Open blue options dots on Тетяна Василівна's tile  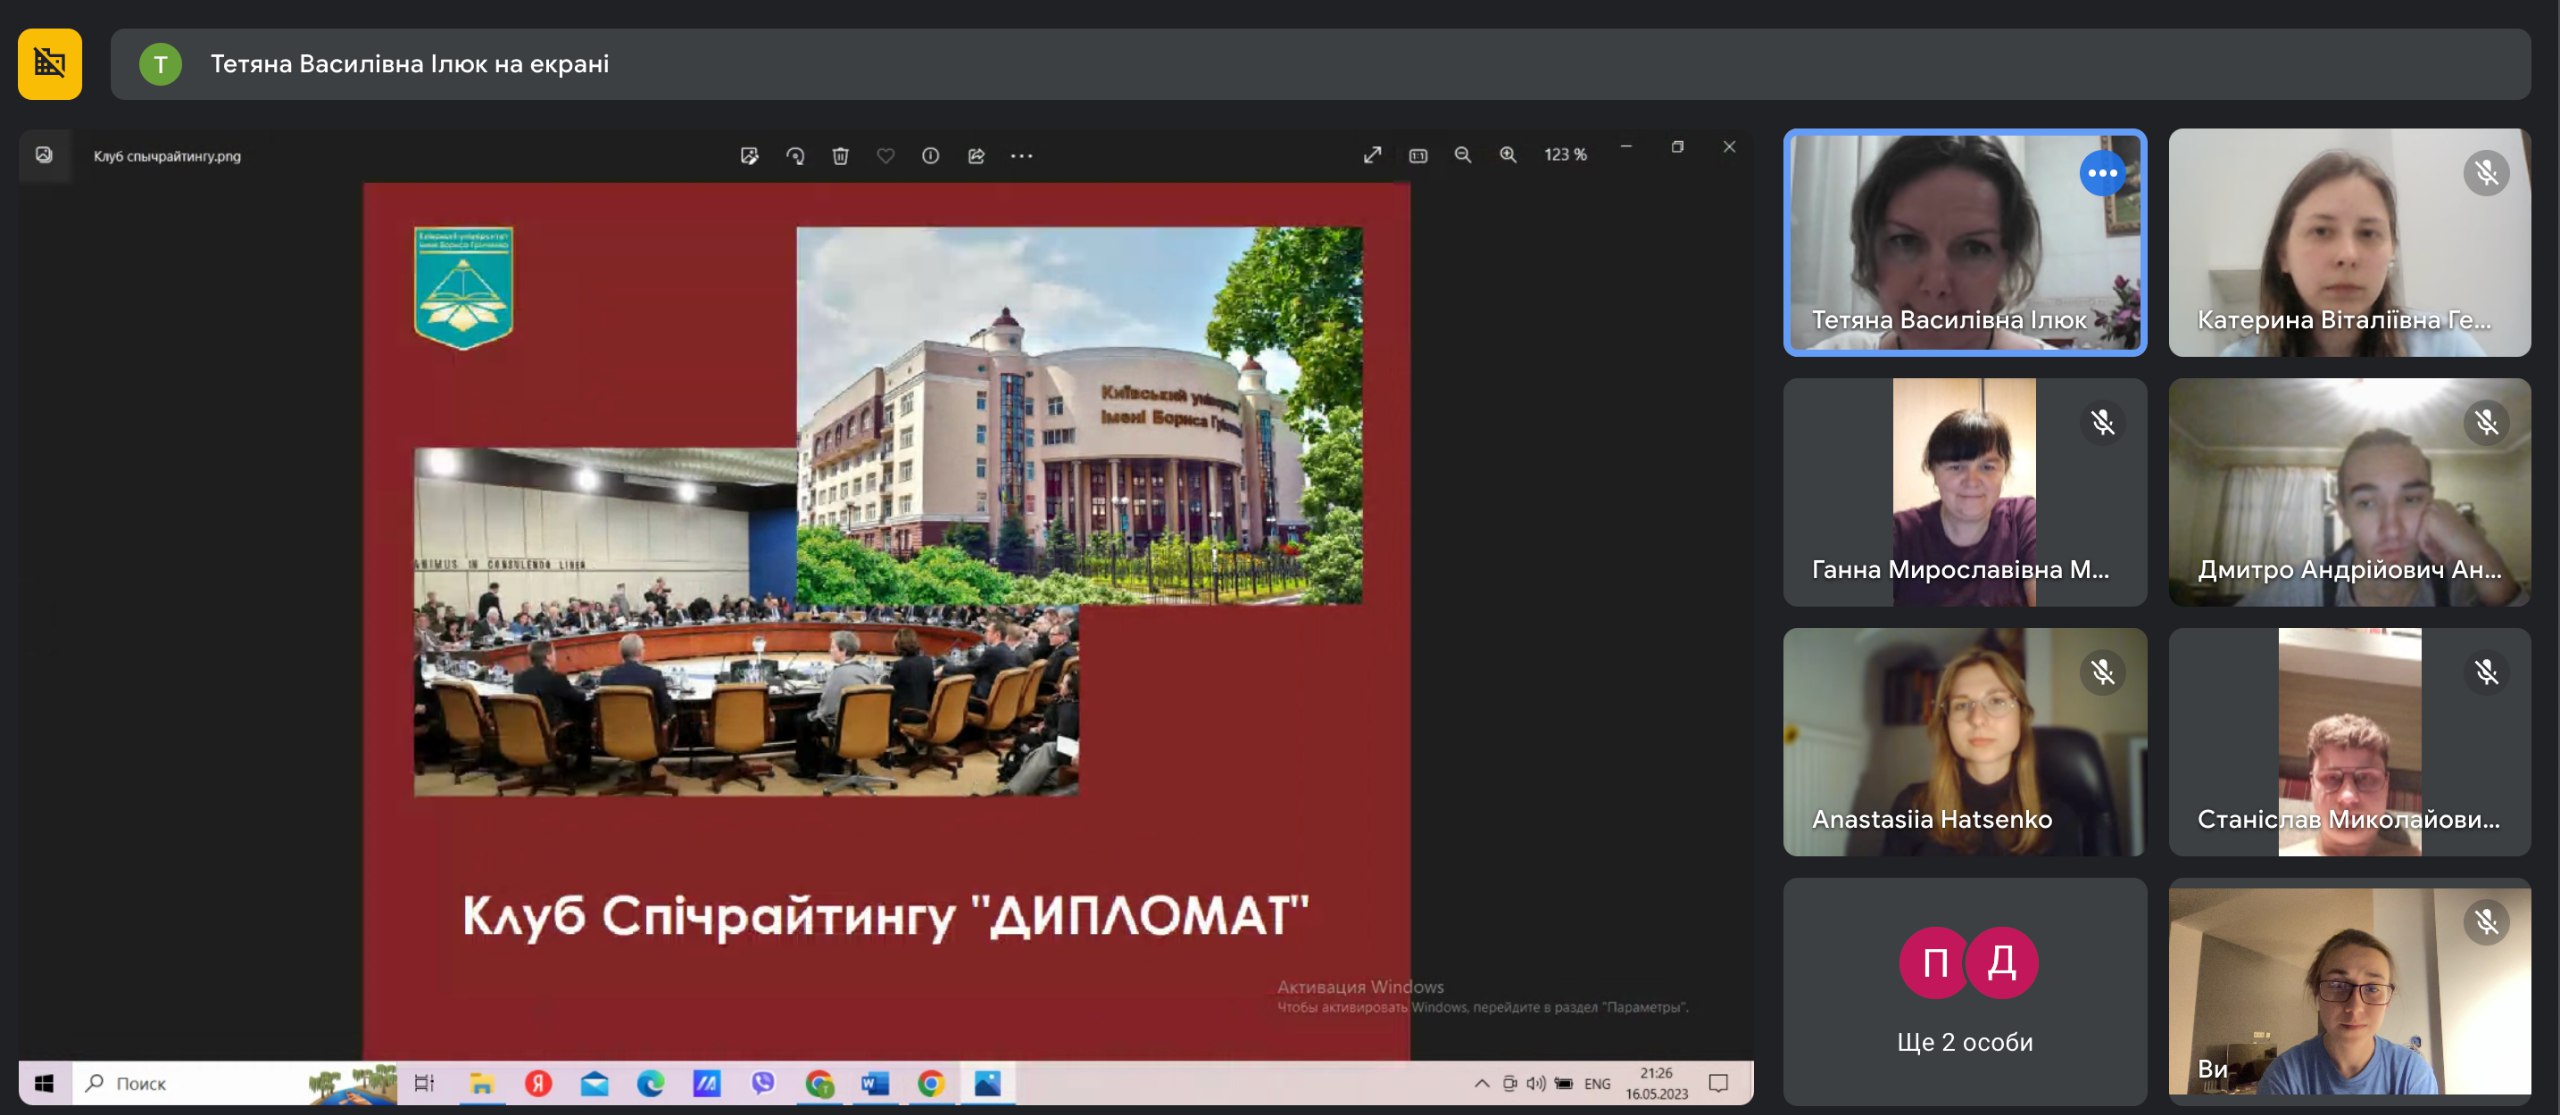pos(2102,174)
